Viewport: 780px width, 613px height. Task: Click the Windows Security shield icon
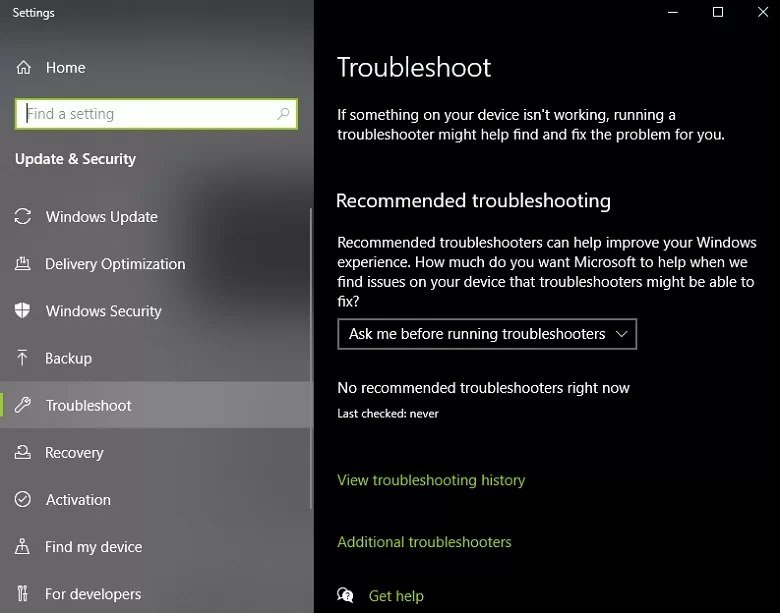[22, 310]
